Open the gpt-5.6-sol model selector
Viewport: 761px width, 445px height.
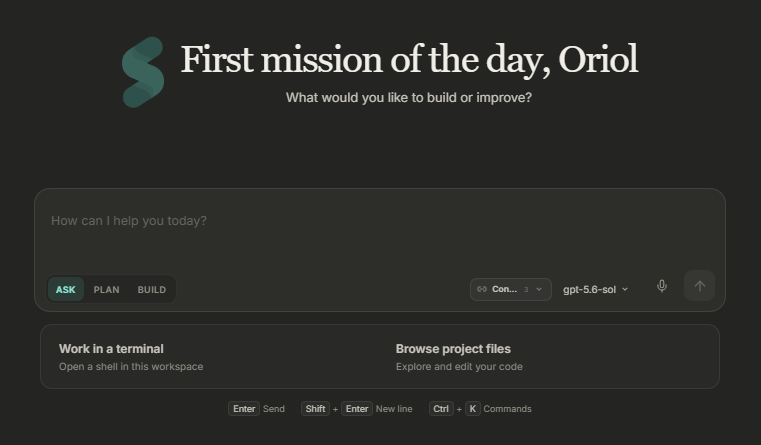coord(596,289)
